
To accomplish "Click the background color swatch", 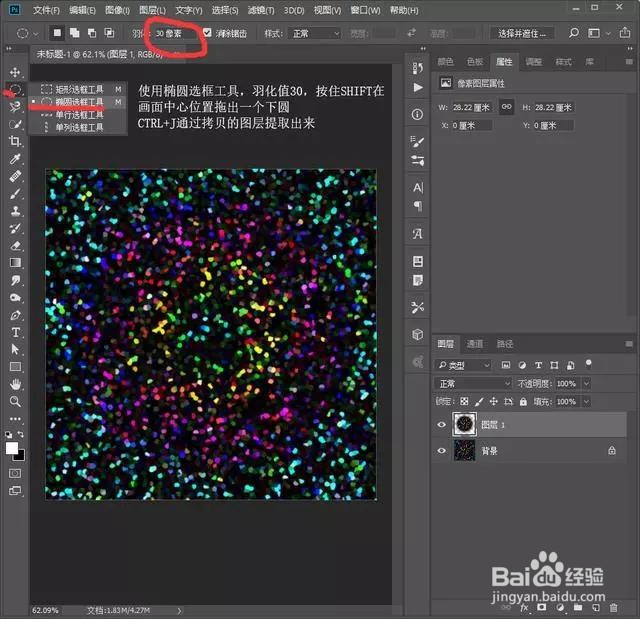I will pos(20,457).
